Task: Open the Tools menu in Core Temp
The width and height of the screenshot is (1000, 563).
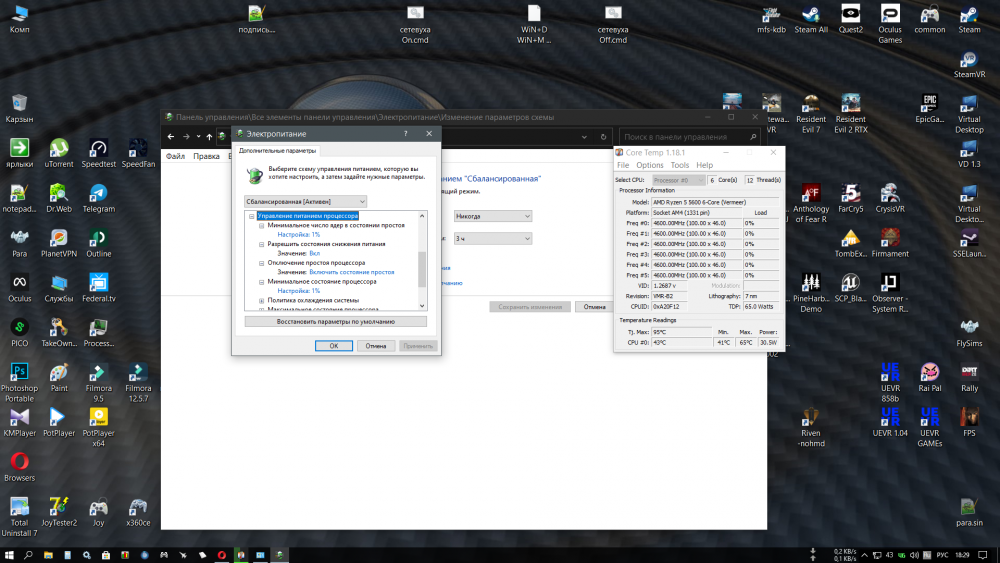Action: click(x=680, y=165)
